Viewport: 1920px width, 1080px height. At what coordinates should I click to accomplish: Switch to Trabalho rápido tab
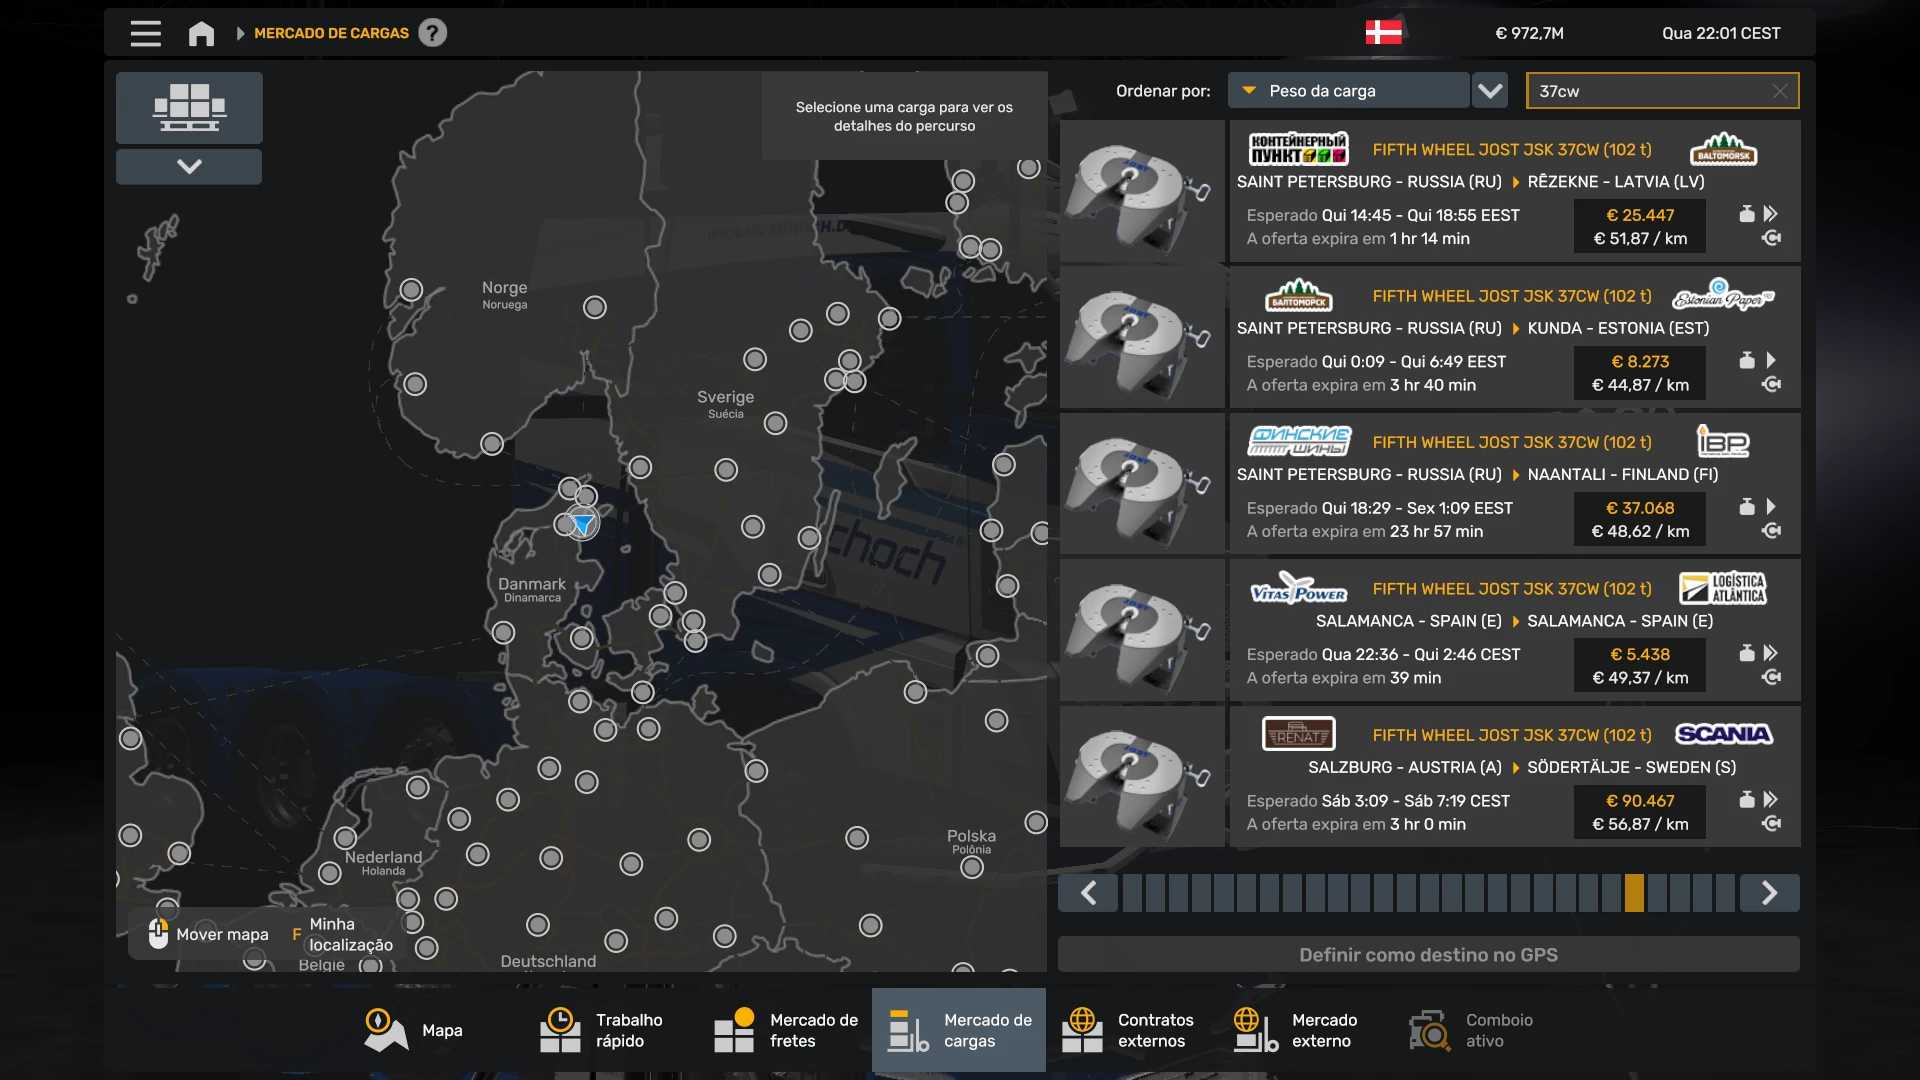602,1030
